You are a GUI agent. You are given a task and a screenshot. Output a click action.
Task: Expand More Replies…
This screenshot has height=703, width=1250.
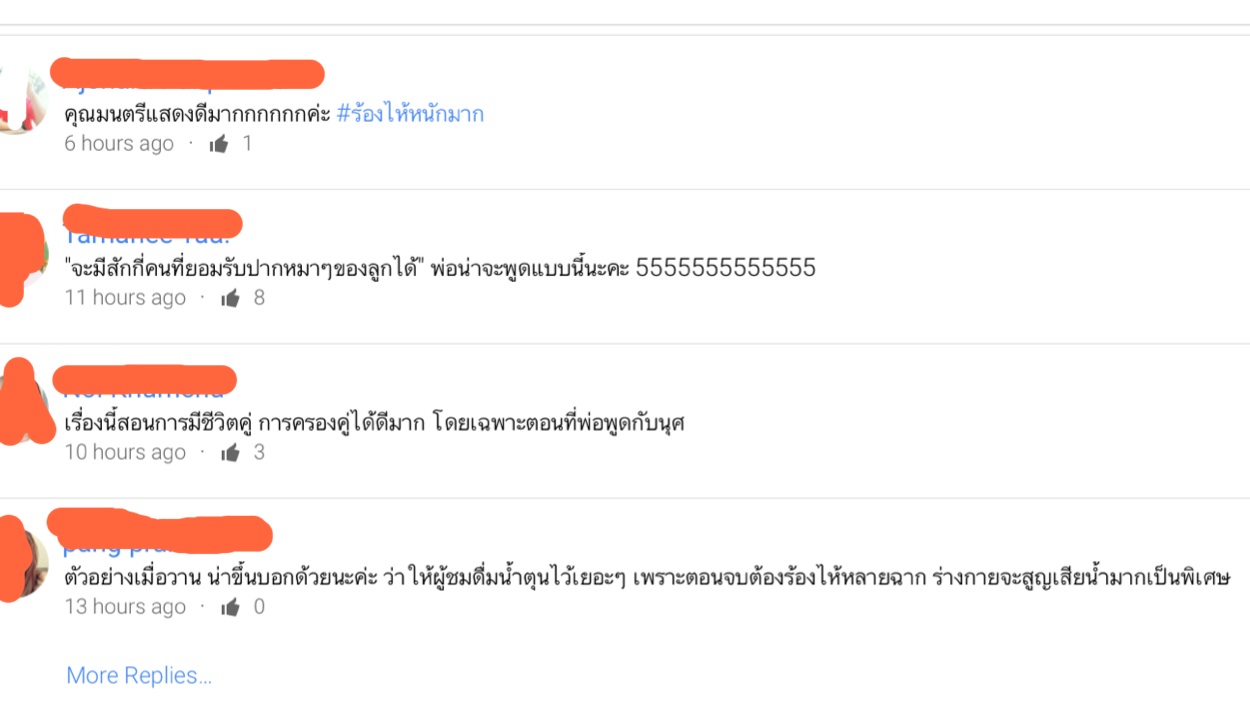tap(139, 676)
